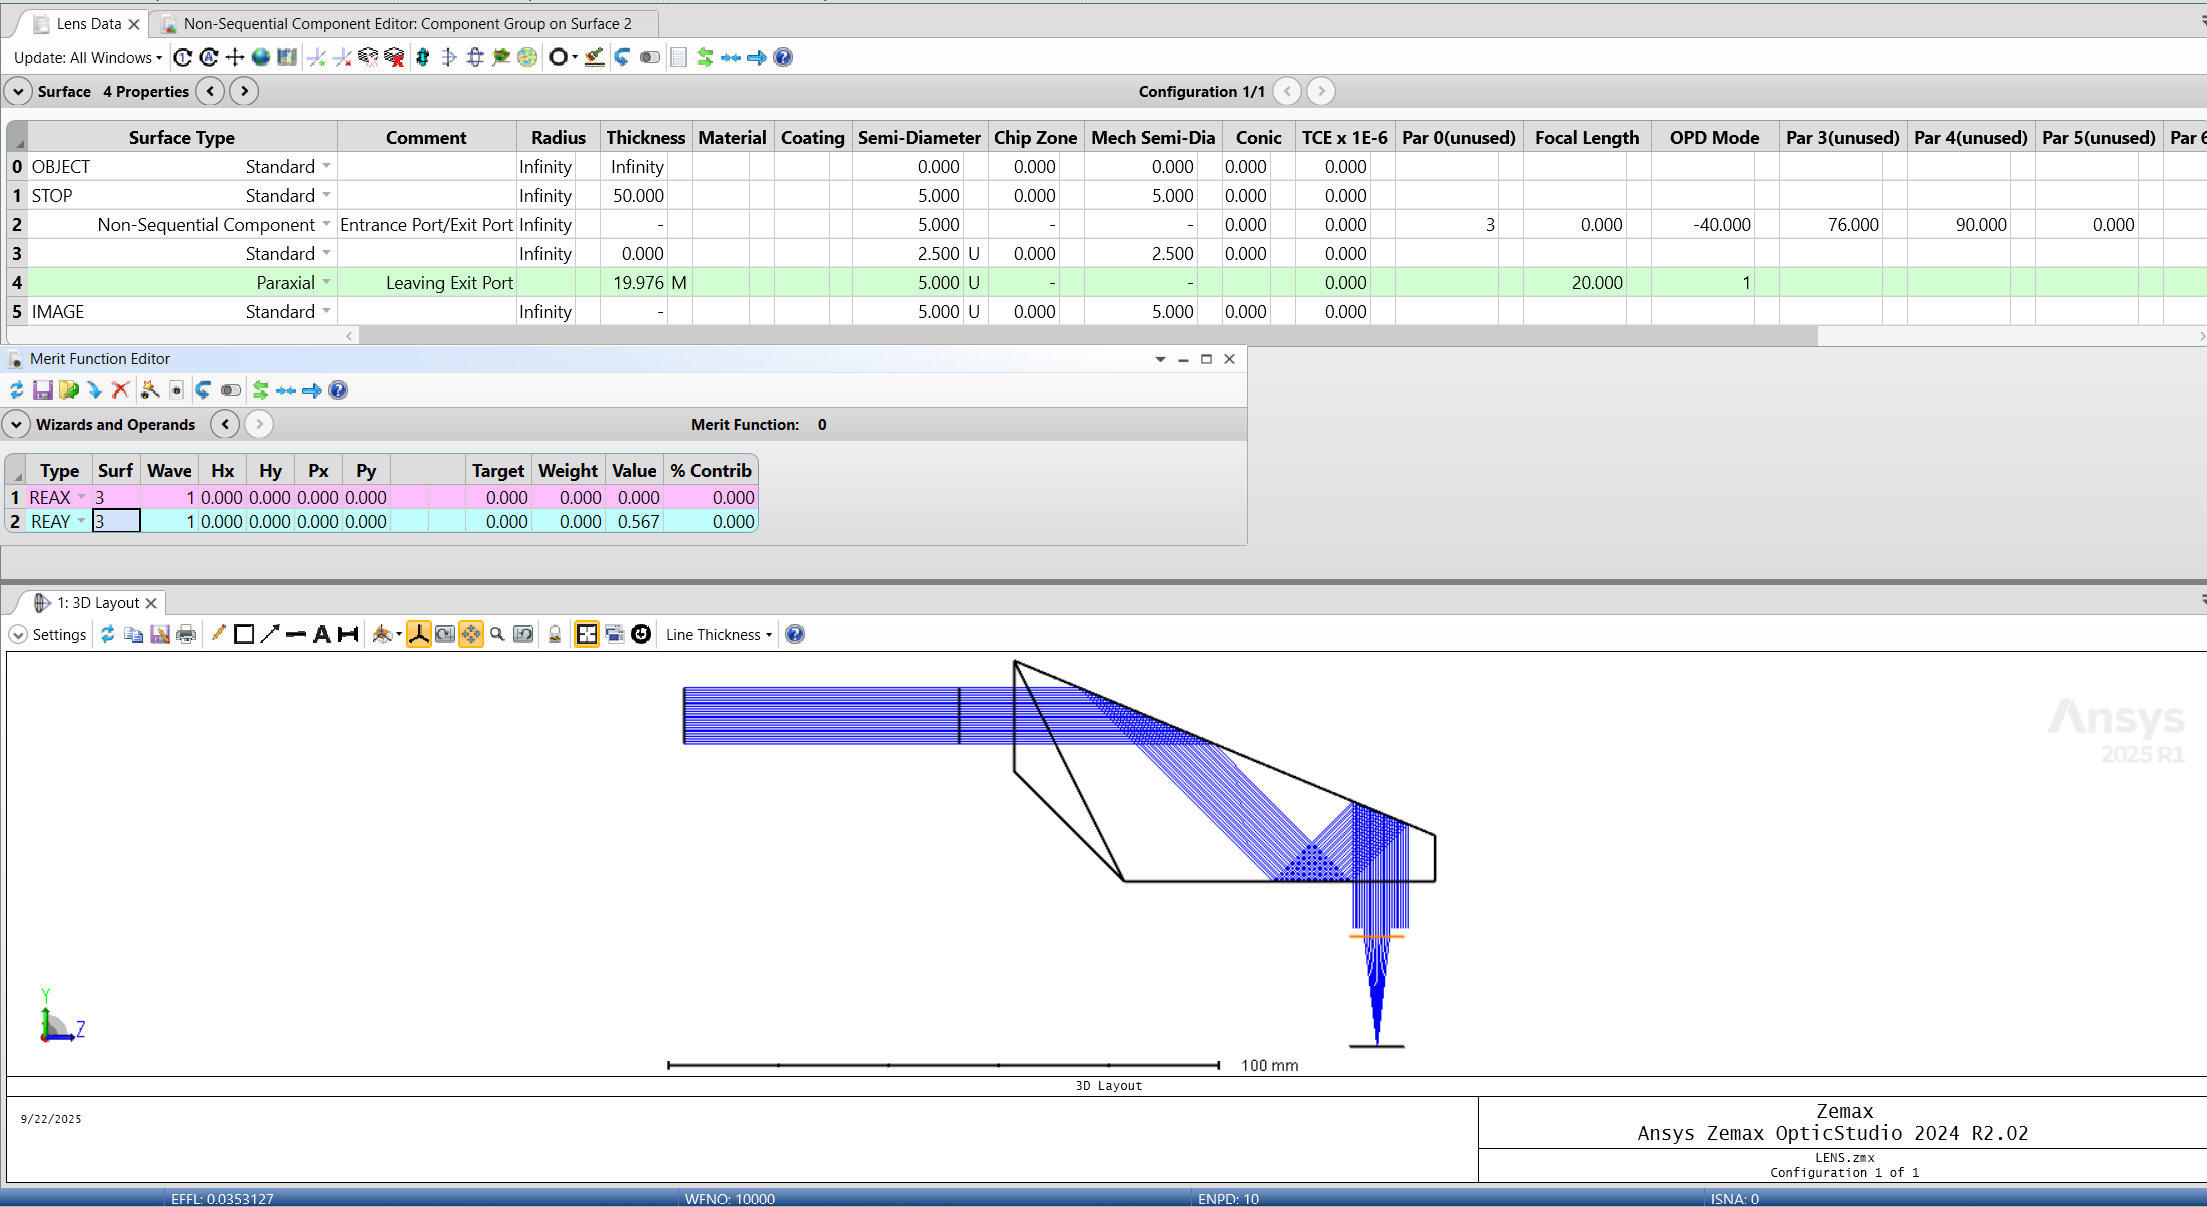This screenshot has width=2207, height=1207.
Task: Click the globe icon in Lens Data toolbar
Action: (x=261, y=57)
